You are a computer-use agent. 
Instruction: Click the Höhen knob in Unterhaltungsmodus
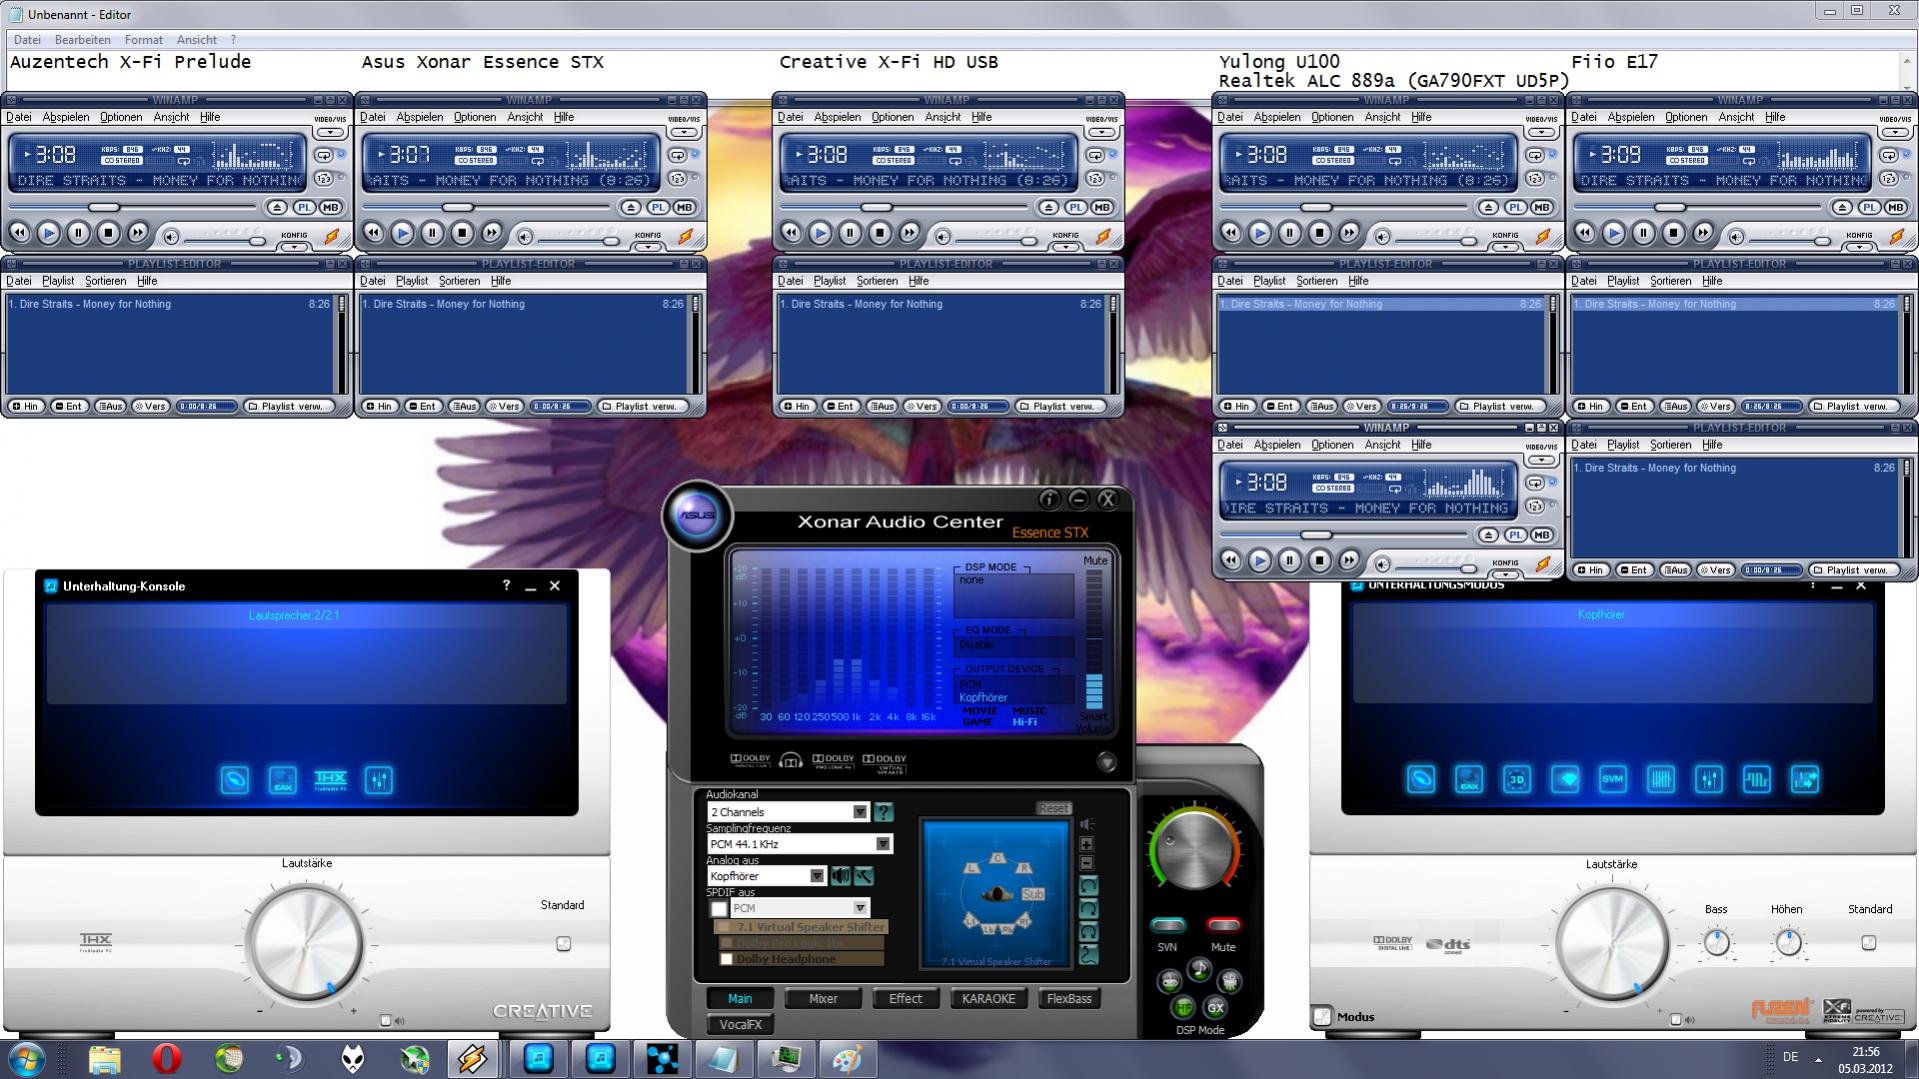(1788, 942)
